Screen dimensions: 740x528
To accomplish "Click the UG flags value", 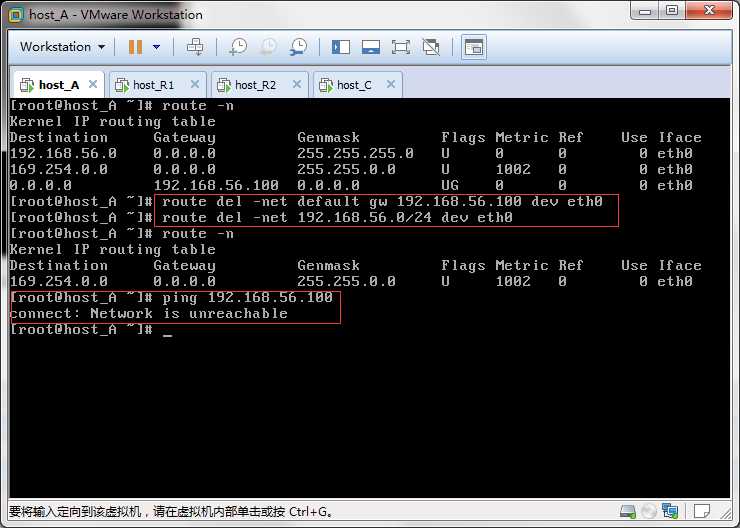I will (x=450, y=185).
